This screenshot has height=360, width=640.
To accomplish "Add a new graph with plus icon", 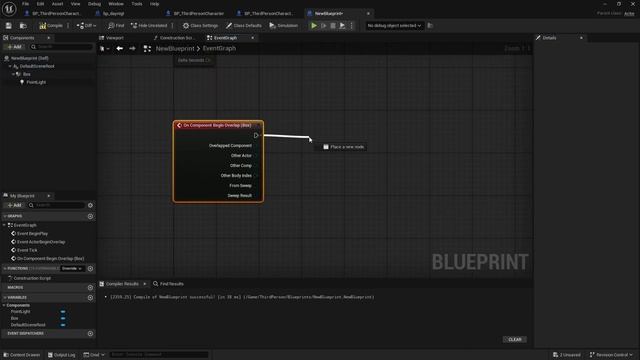I will click(x=91, y=216).
